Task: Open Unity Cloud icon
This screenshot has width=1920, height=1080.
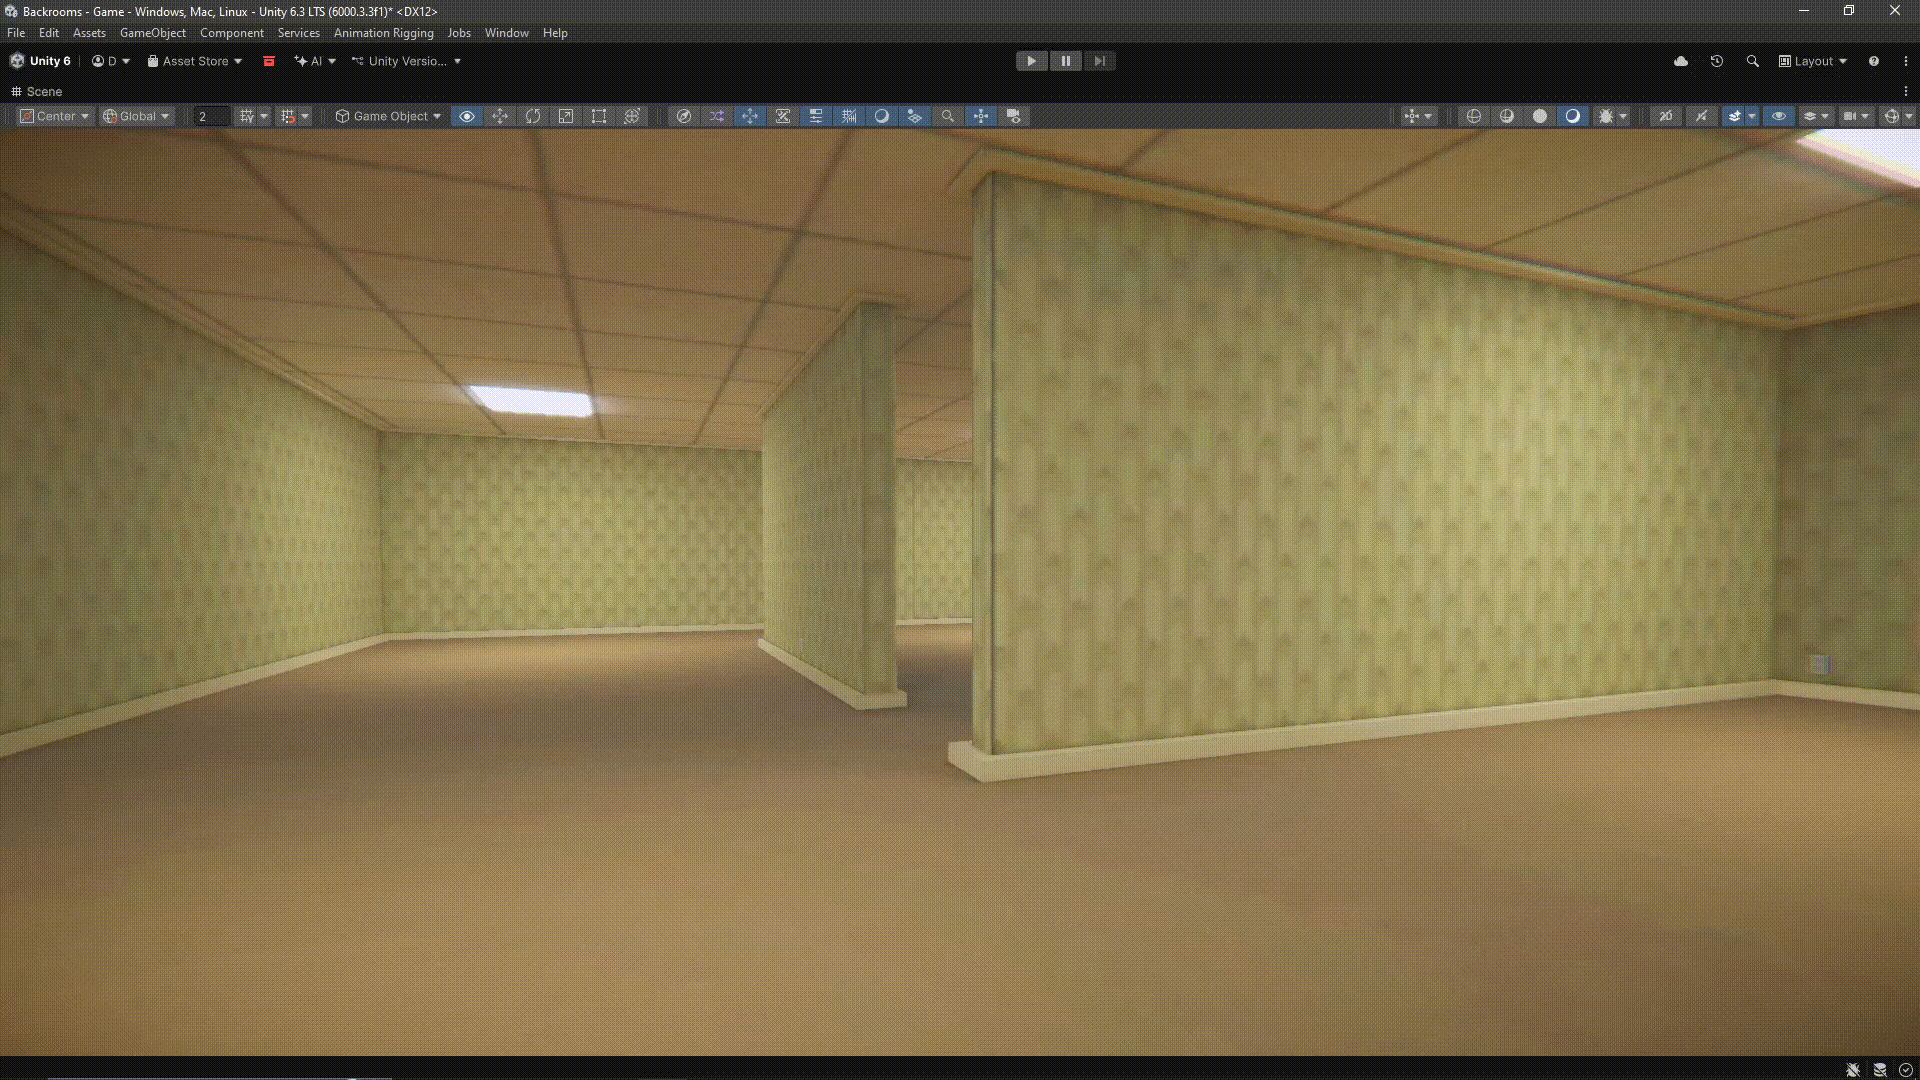Action: [1681, 61]
